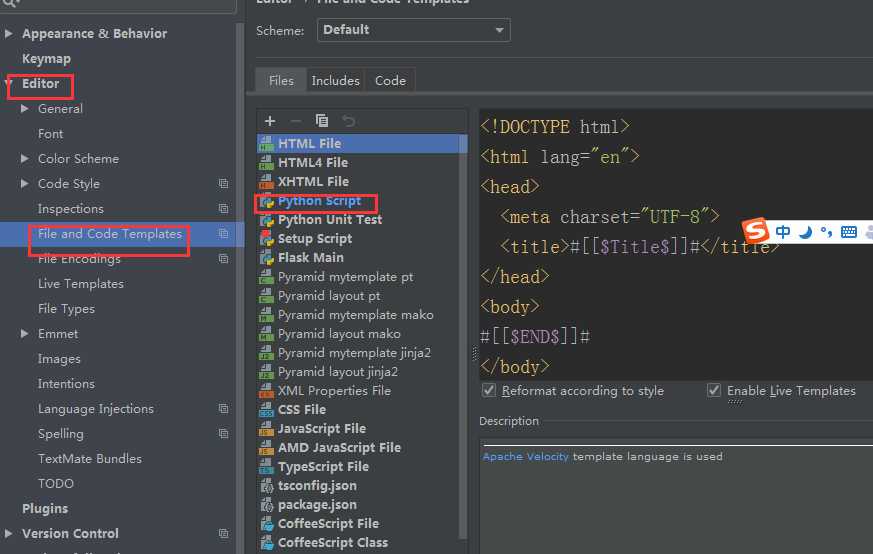
Task: Select the package.json icon
Action: click(267, 504)
